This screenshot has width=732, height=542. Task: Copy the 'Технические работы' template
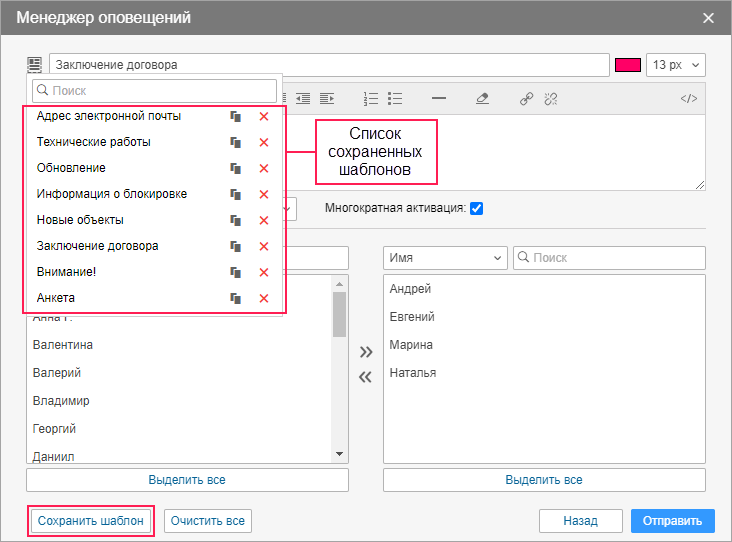tap(236, 142)
